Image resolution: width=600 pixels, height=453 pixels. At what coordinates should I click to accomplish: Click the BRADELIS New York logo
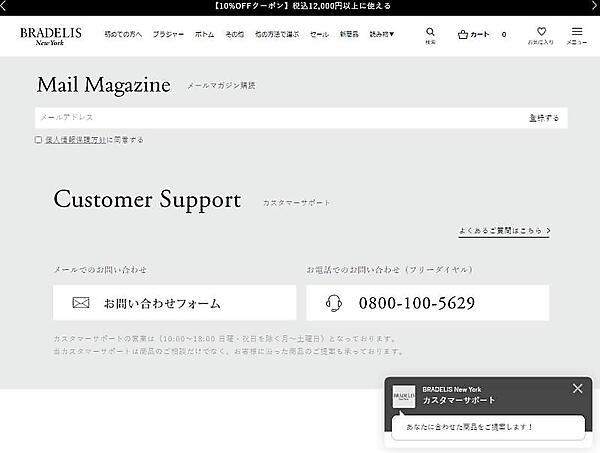click(x=44, y=35)
